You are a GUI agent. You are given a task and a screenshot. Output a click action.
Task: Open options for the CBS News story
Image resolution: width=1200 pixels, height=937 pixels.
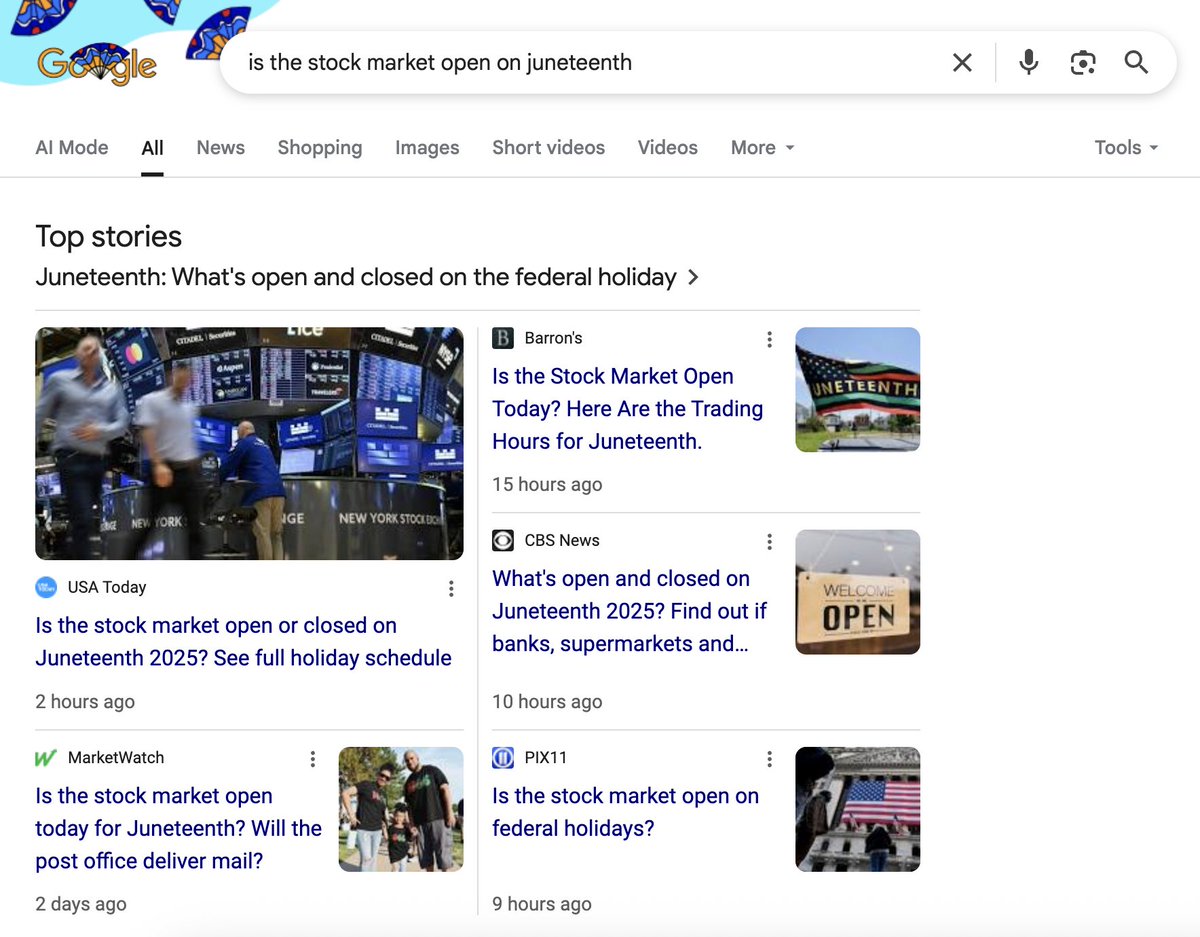click(x=769, y=541)
